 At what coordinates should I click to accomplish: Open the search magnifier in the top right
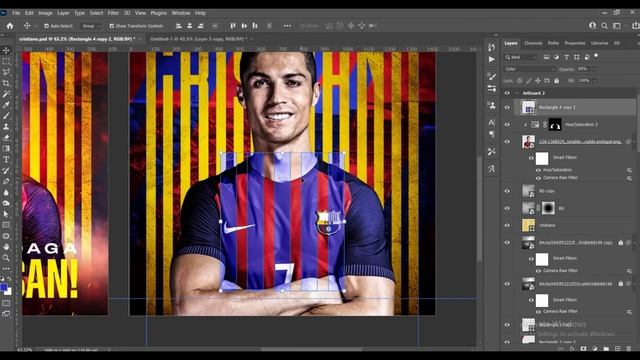604,26
